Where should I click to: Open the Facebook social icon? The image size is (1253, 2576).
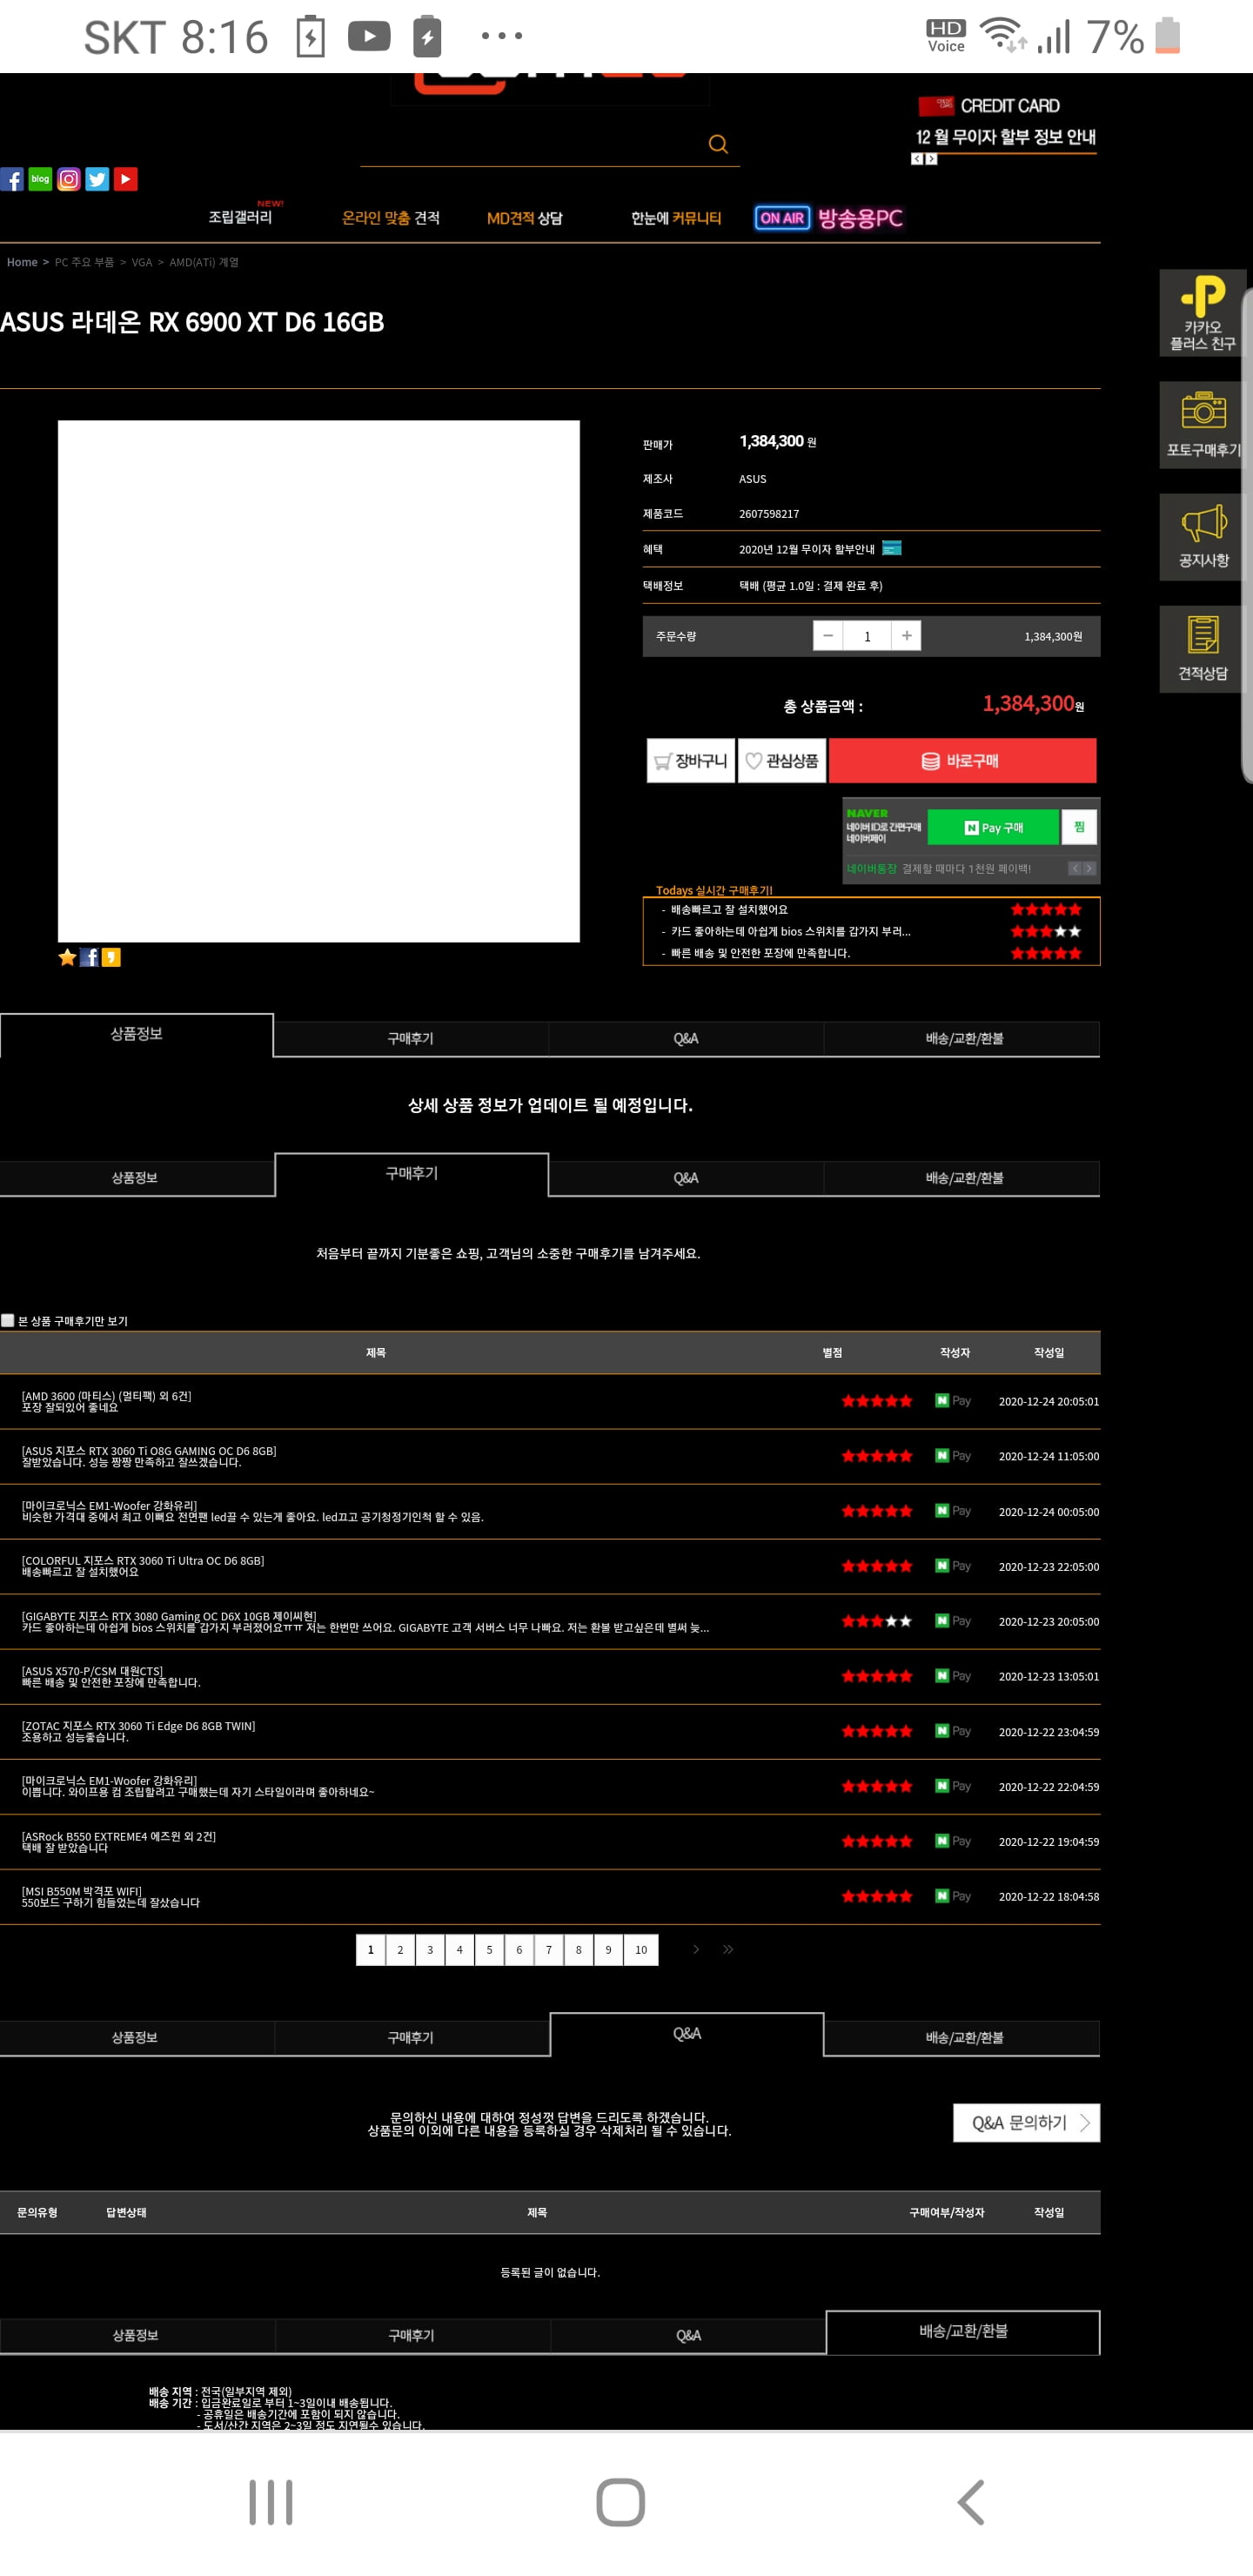tap(12, 179)
